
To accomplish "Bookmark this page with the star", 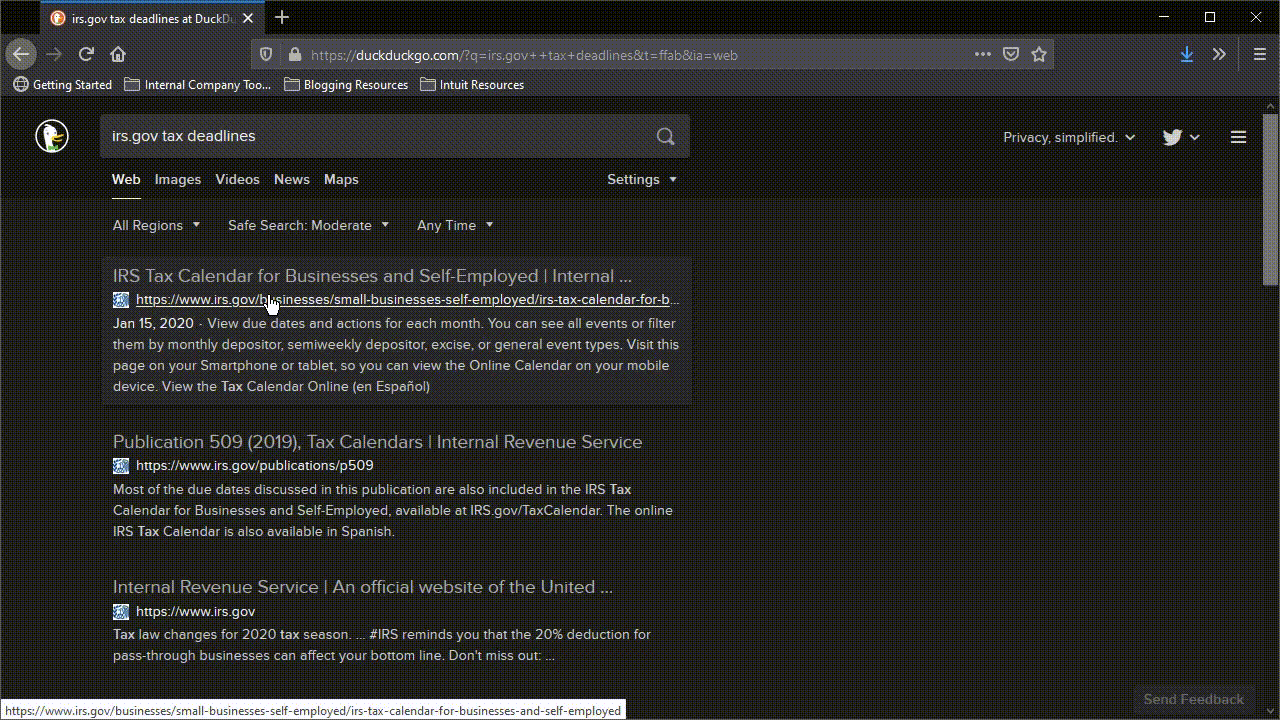I will [1039, 55].
